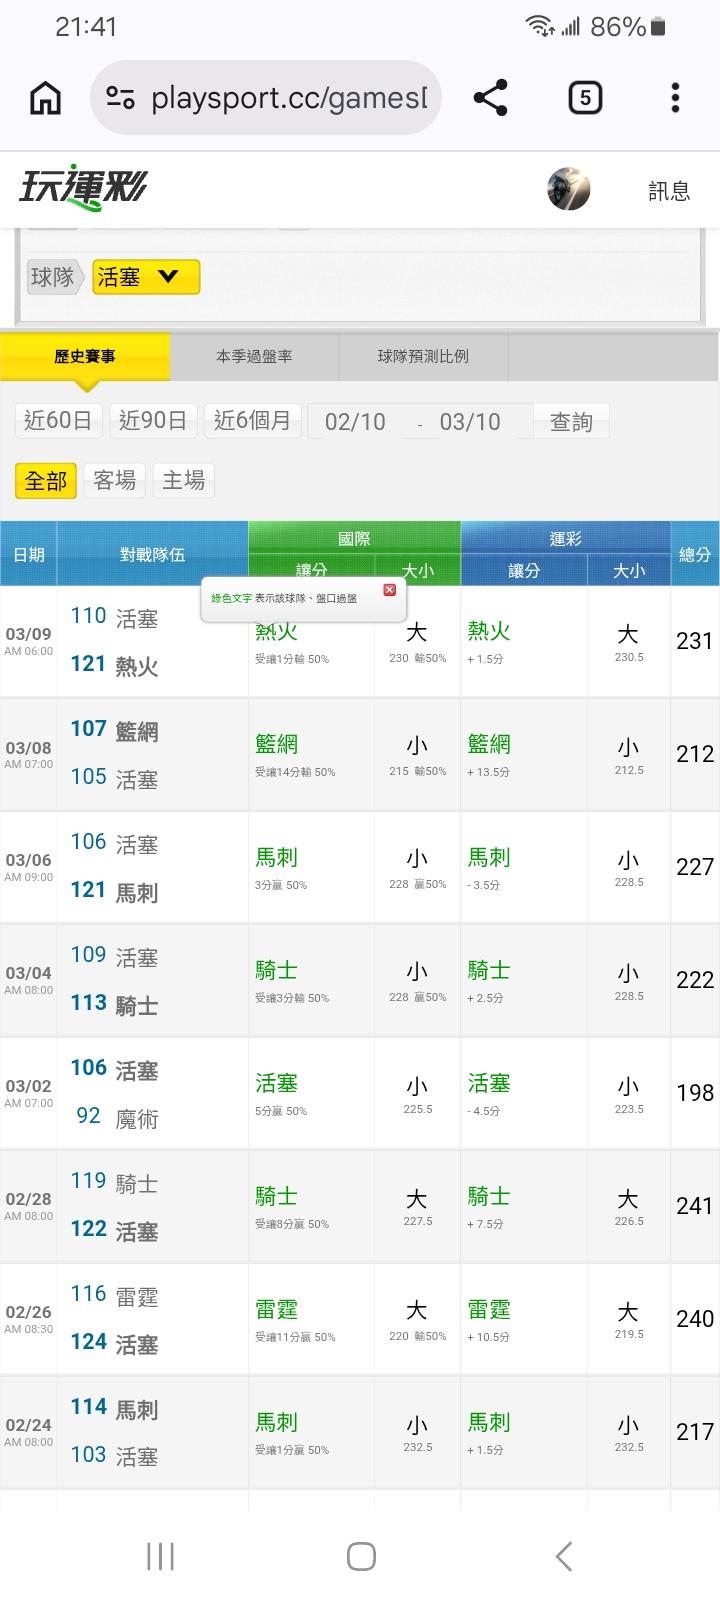
Task: Tap the Android recent apps icon
Action: (x=160, y=1556)
